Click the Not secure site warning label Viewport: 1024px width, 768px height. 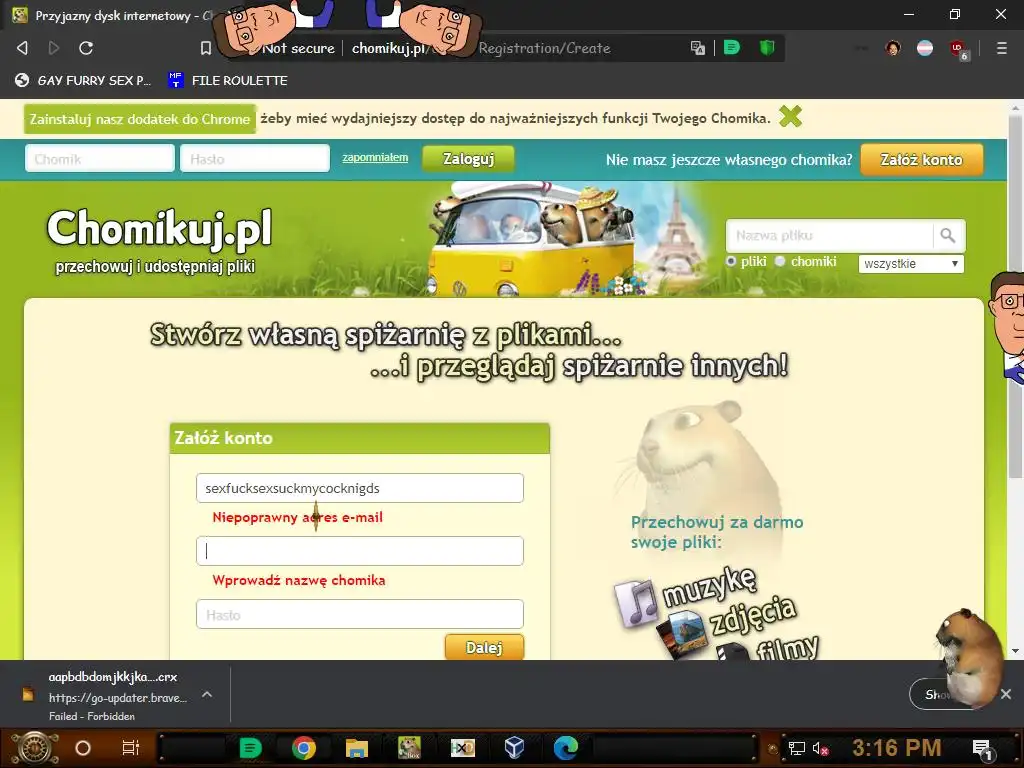point(298,48)
